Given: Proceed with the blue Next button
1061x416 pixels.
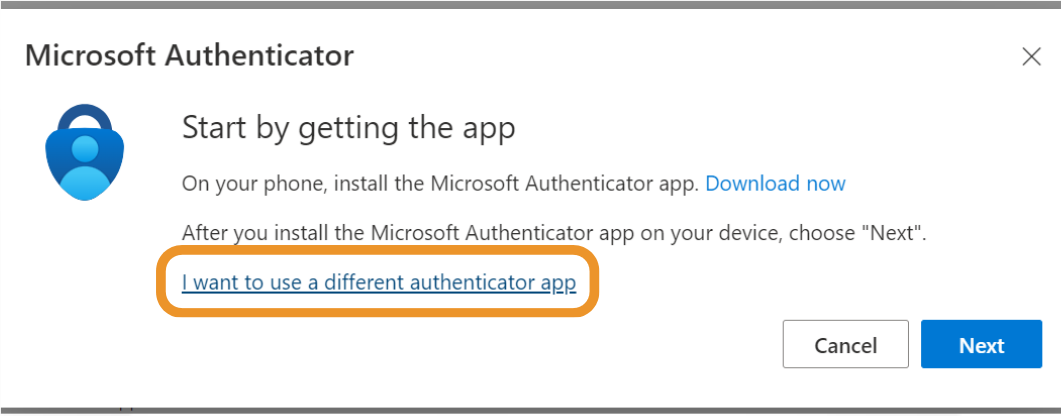Looking at the screenshot, I should coord(981,344).
